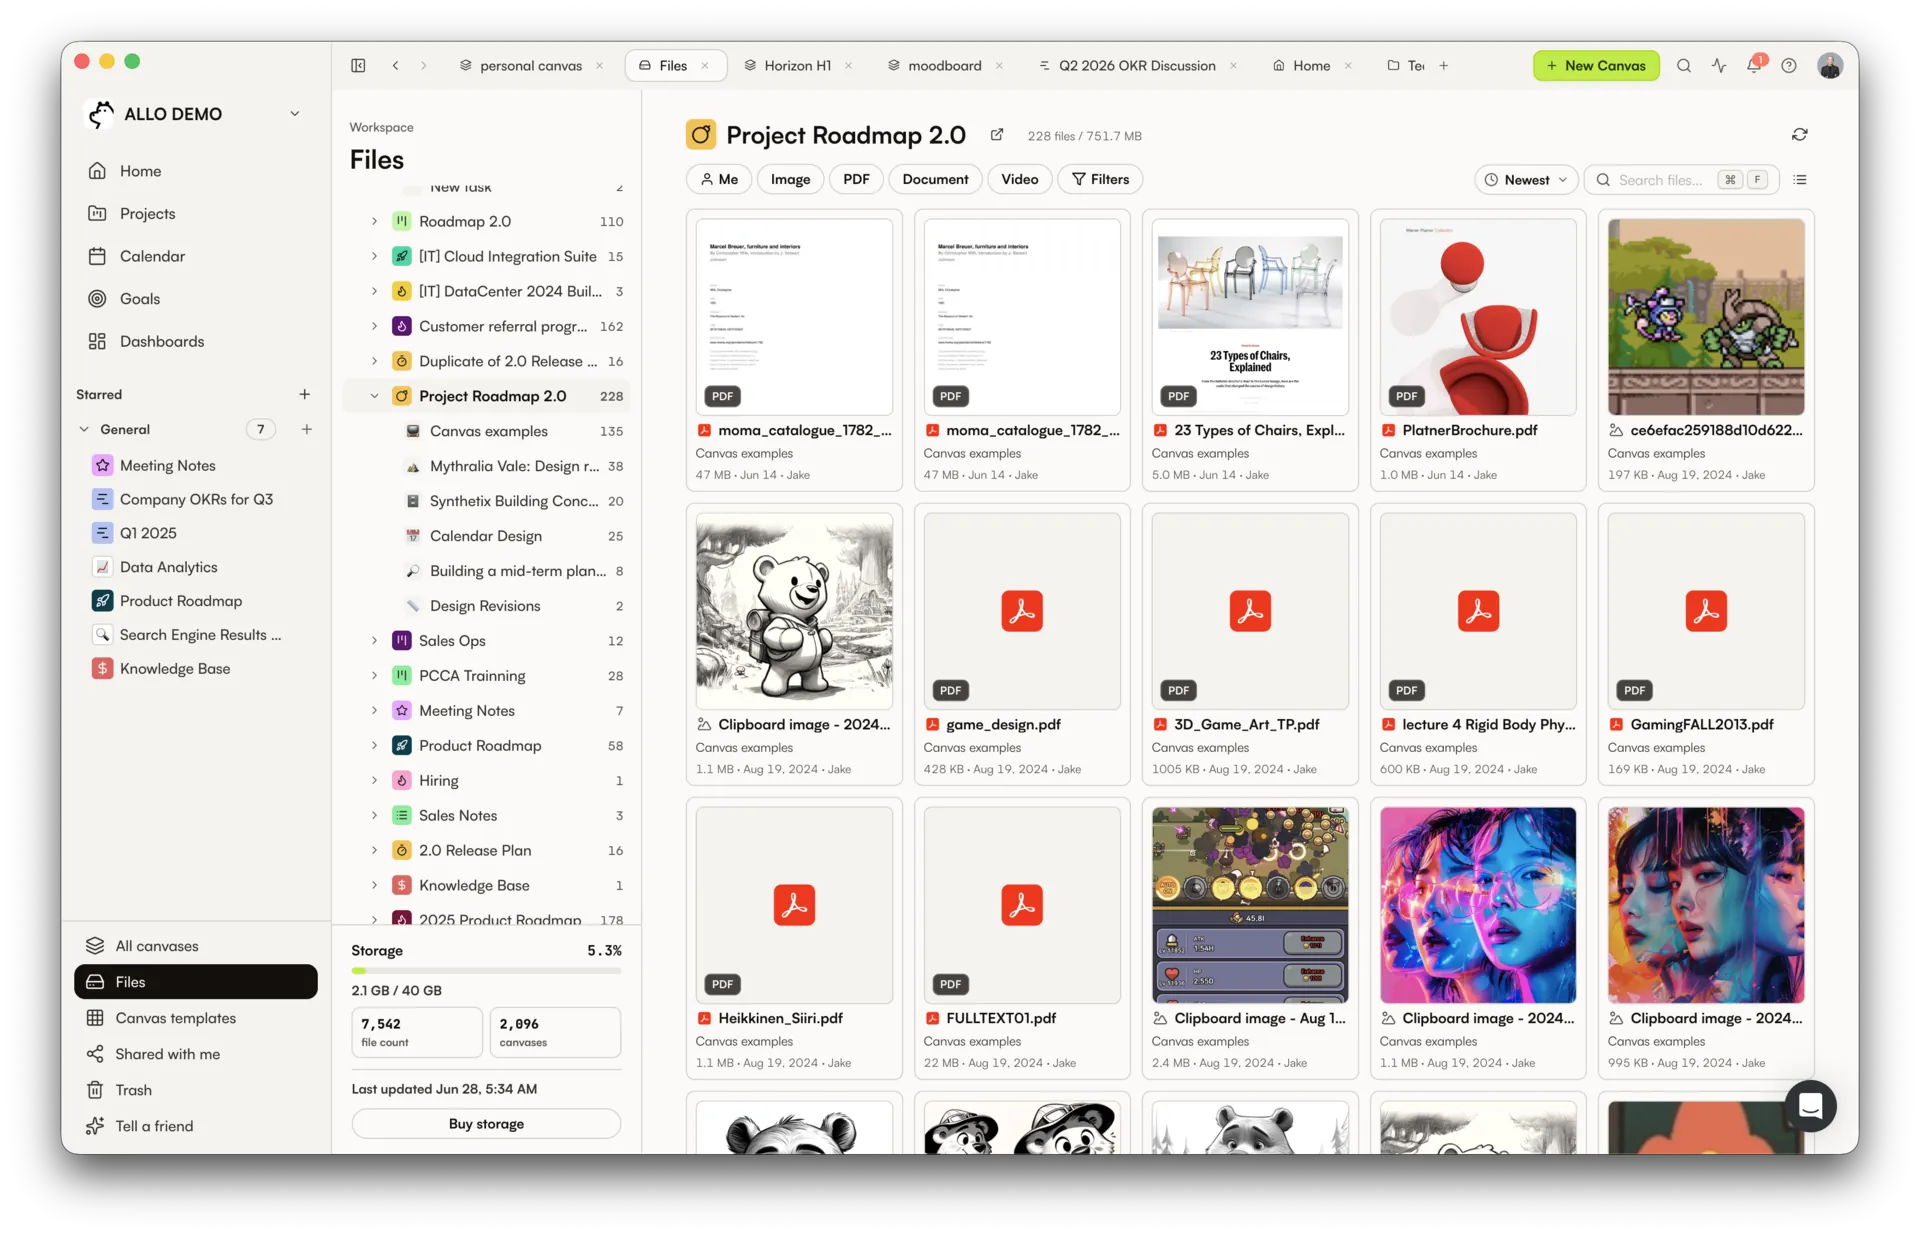
Task: Open Meeting Notes starred canvas
Action: 167,466
